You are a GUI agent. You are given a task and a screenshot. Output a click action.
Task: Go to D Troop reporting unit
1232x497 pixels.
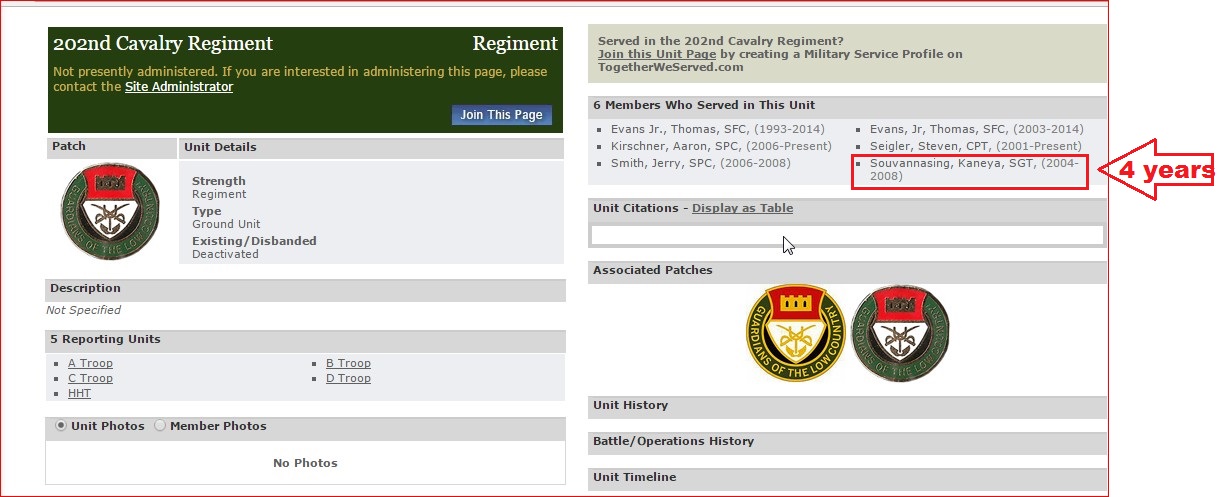tap(348, 379)
